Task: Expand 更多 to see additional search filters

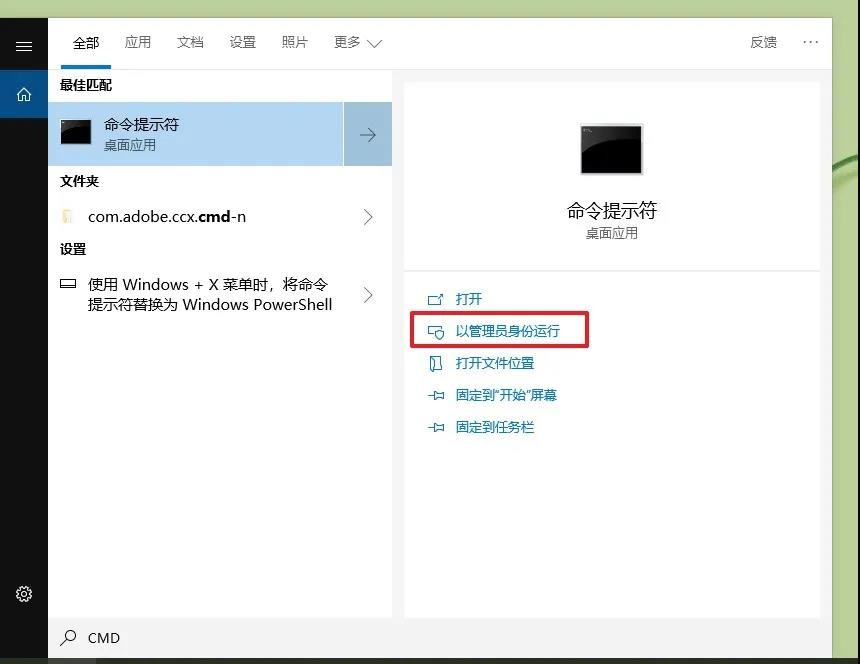Action: pos(357,42)
